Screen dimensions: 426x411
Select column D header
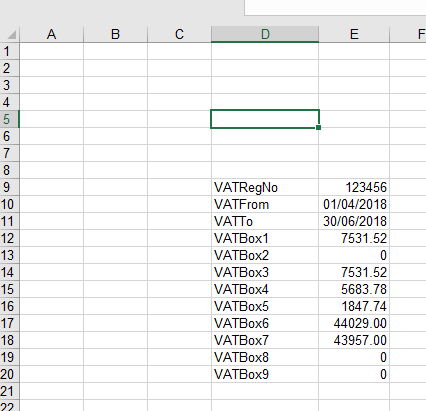coord(265,34)
